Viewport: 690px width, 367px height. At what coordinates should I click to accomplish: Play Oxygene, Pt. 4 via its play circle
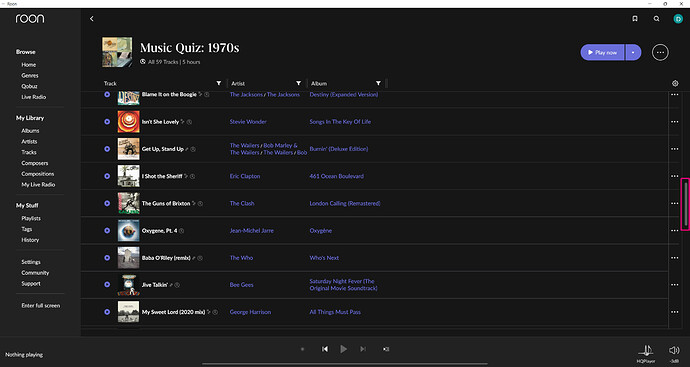(x=107, y=230)
